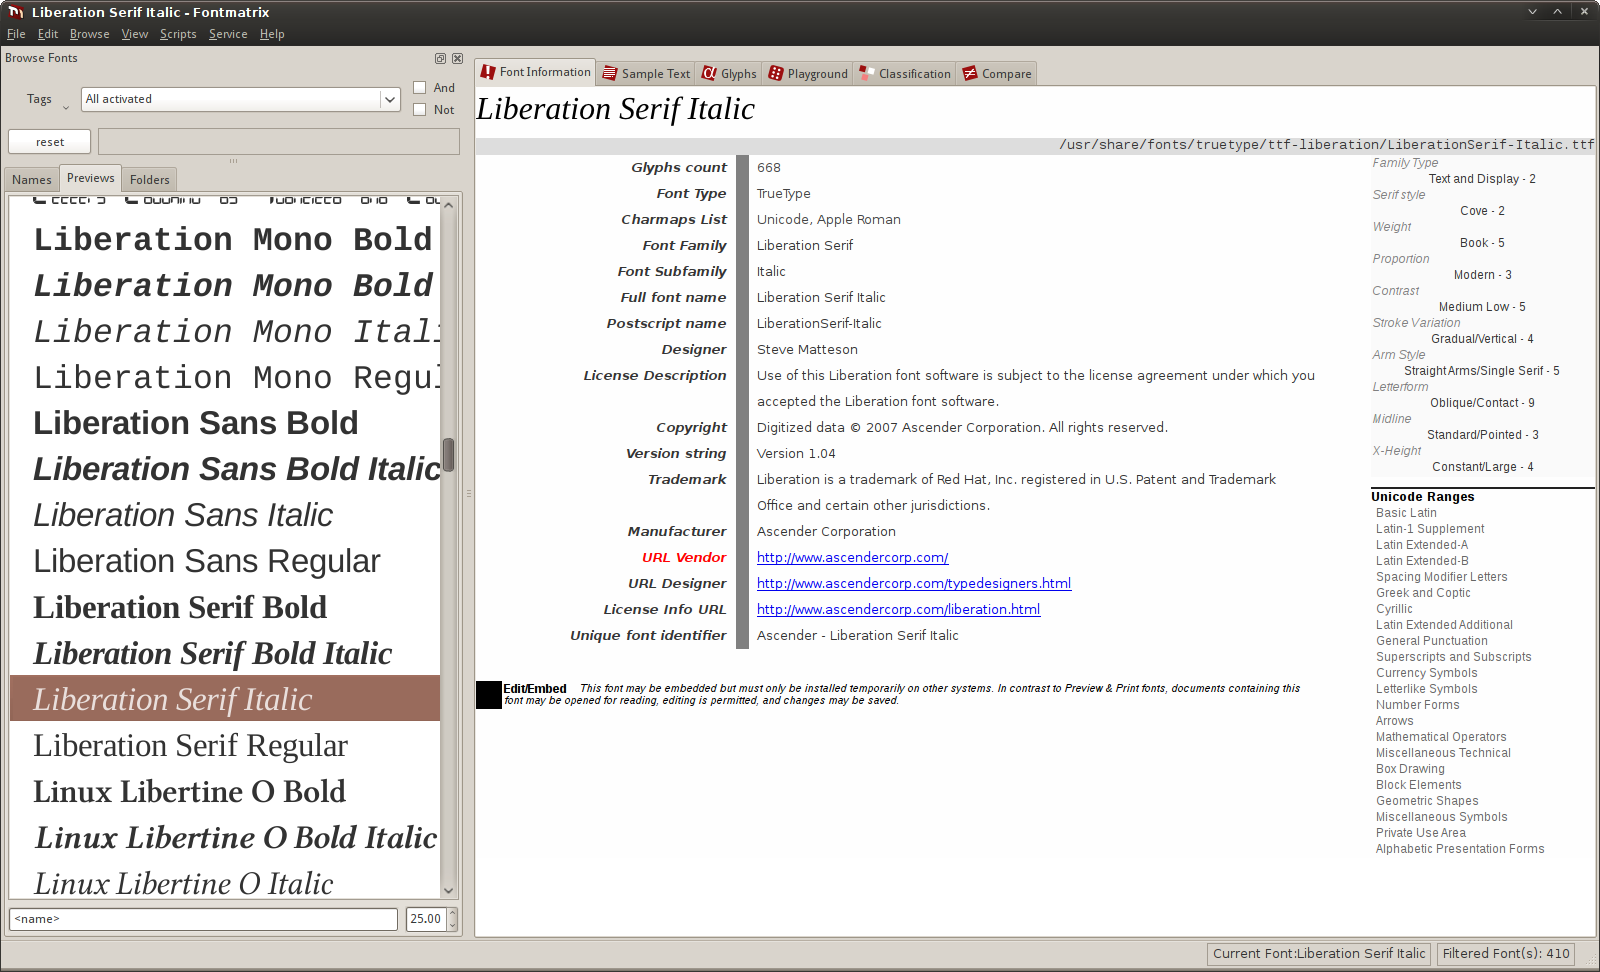Image resolution: width=1600 pixels, height=972 pixels.
Task: Open the Classification tab
Action: click(904, 74)
